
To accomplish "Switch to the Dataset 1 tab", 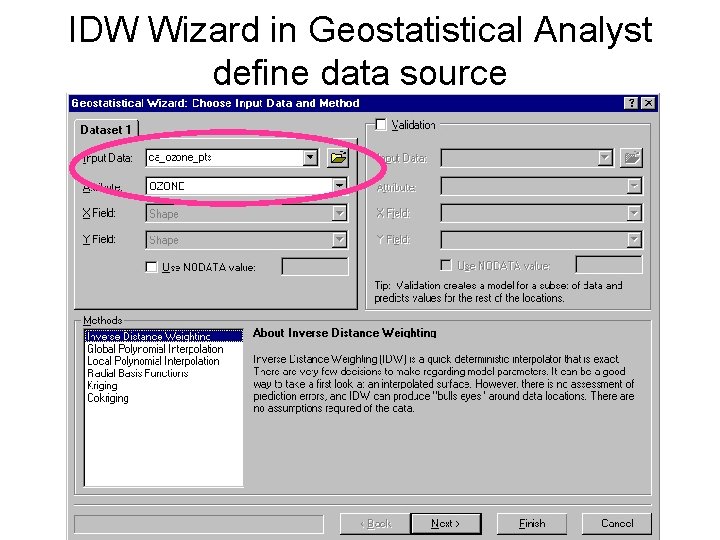I will click(106, 129).
